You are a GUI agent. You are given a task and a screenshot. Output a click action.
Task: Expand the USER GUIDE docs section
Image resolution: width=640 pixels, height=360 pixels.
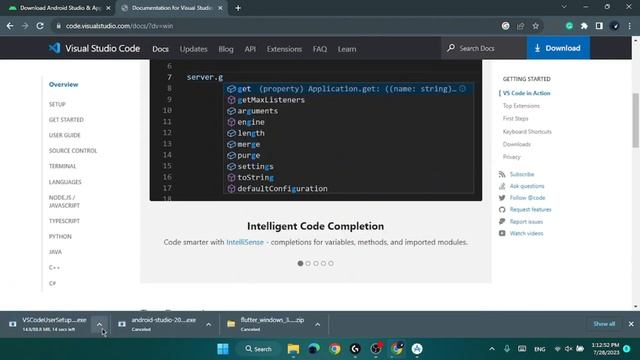64,135
